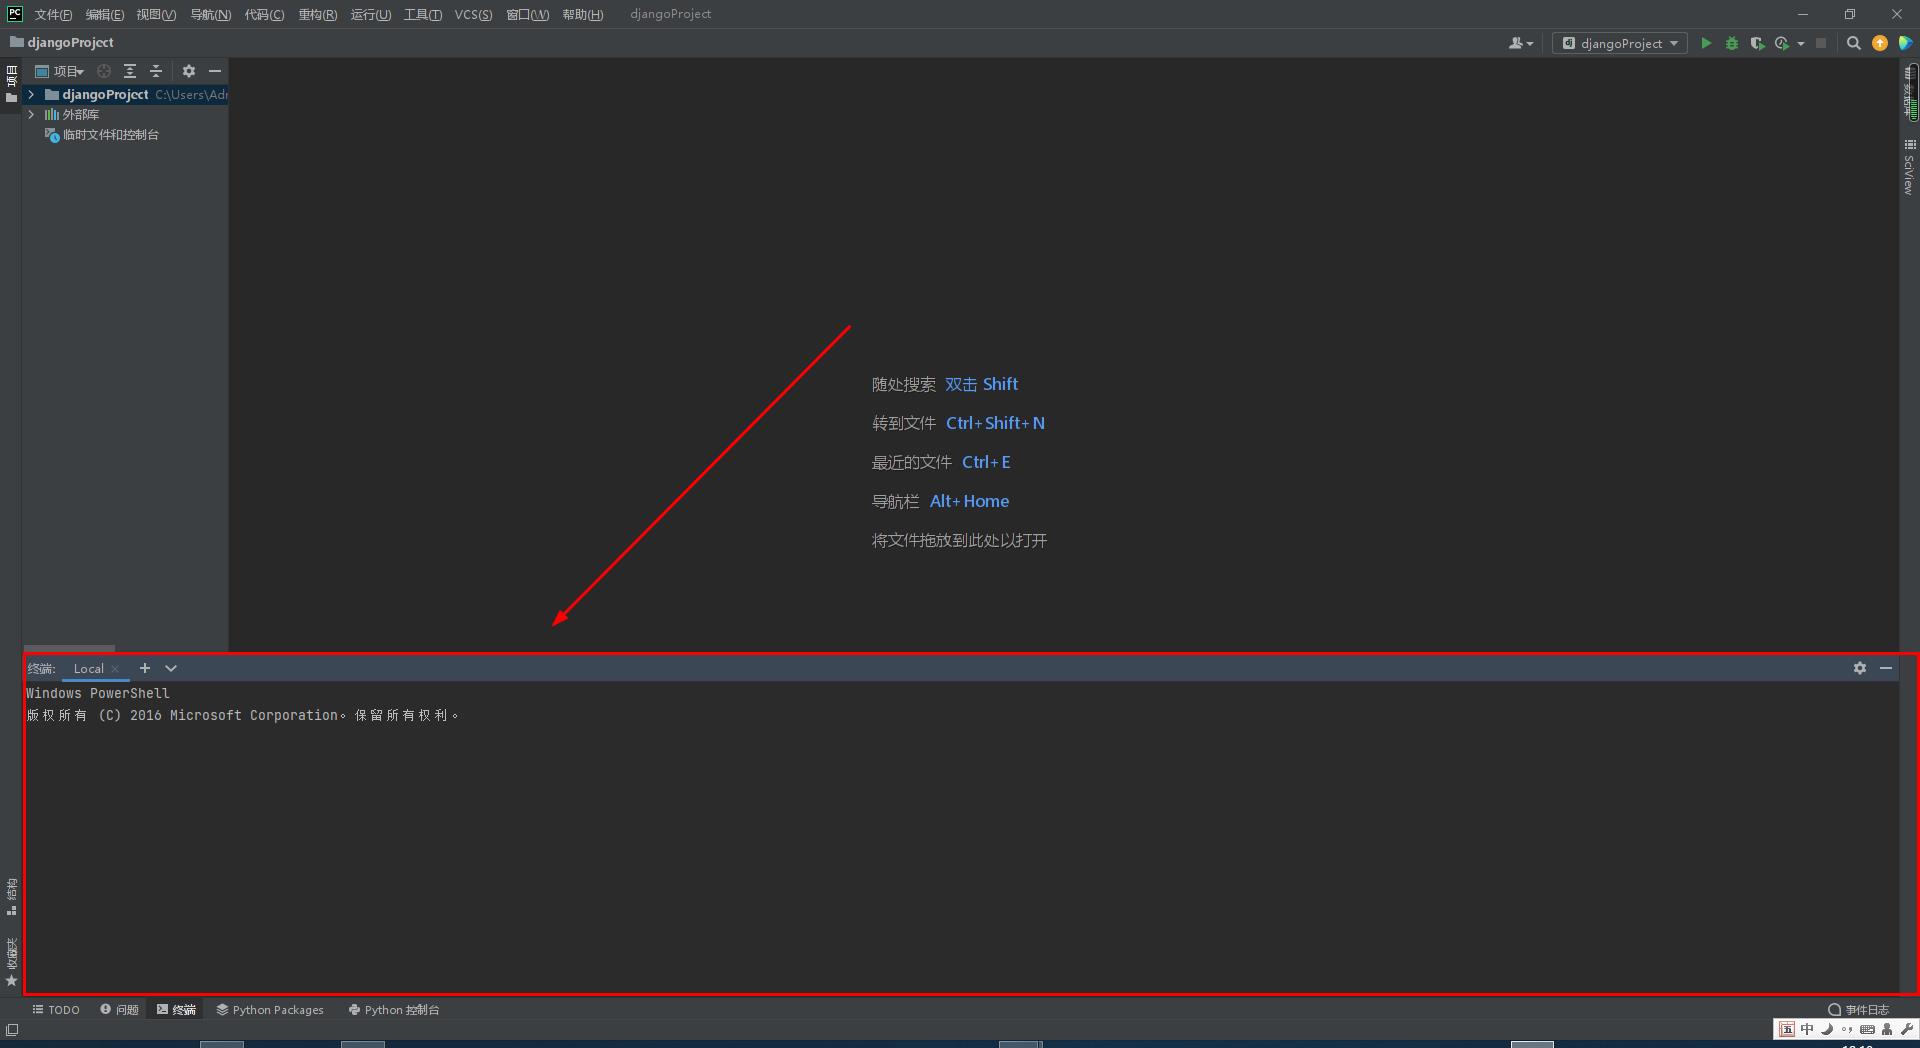Open the VCS menu
The image size is (1920, 1048).
[473, 14]
